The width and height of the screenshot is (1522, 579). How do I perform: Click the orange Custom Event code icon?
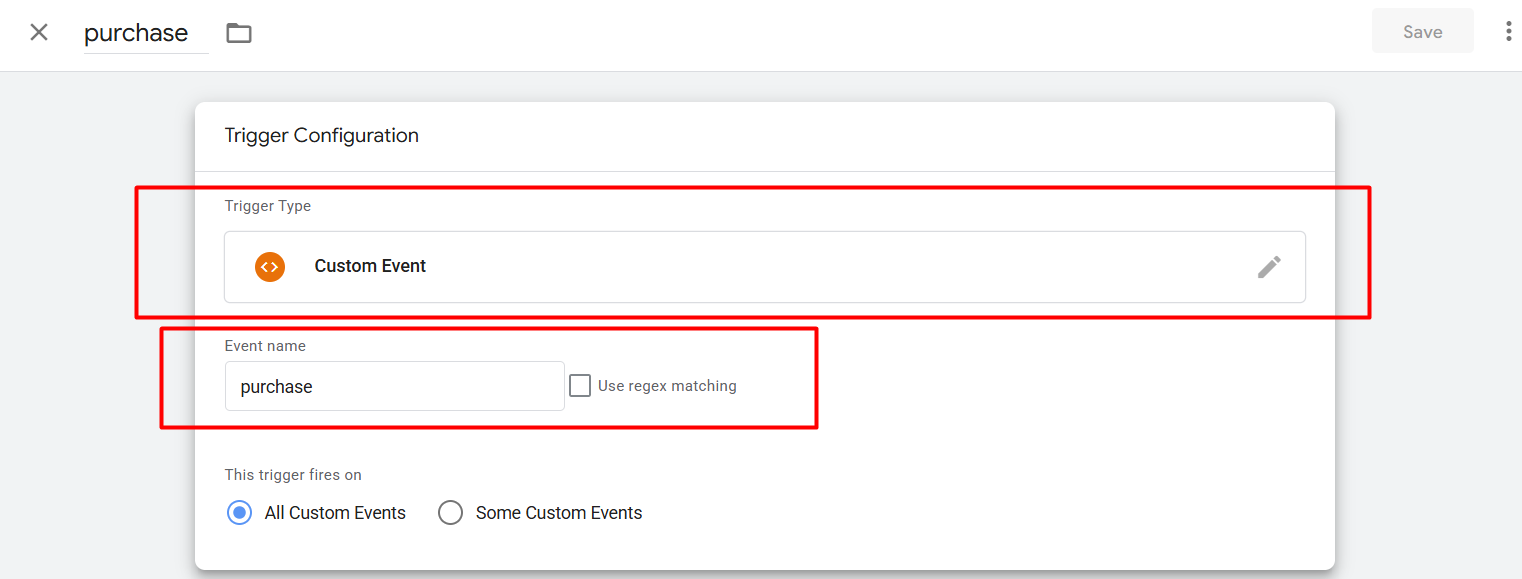[x=270, y=267]
